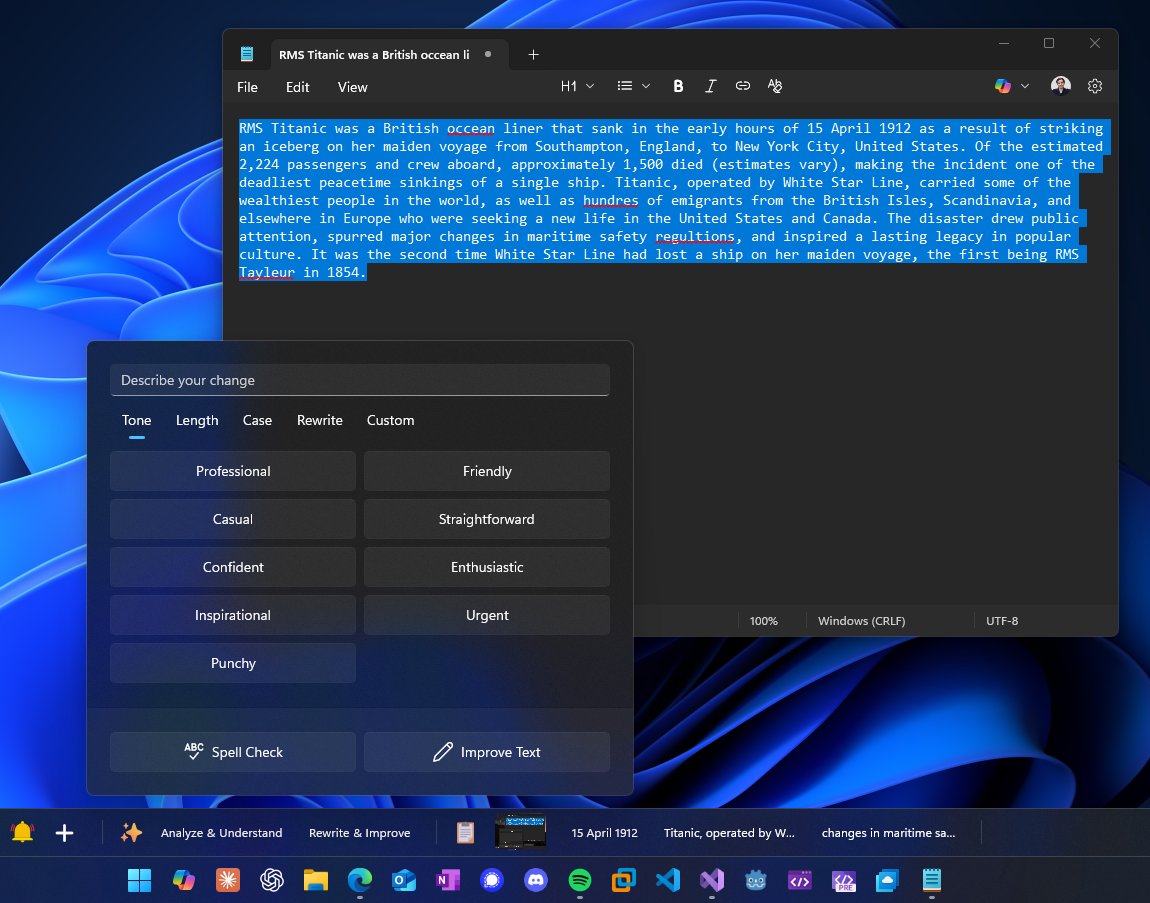Open Spotify from the taskbar
This screenshot has width=1150, height=903.
pyautogui.click(x=580, y=880)
